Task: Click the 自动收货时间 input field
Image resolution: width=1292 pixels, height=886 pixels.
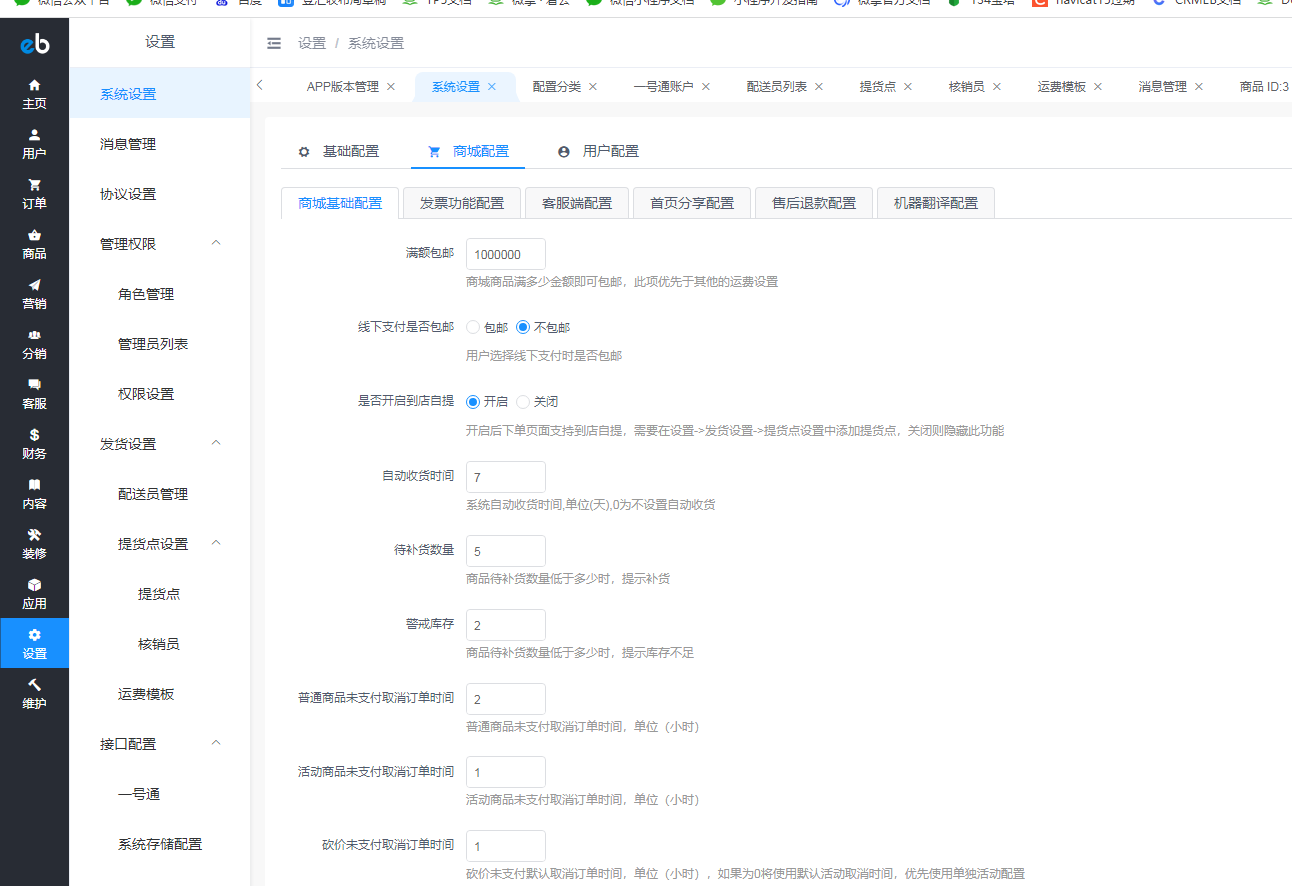Action: (x=506, y=477)
